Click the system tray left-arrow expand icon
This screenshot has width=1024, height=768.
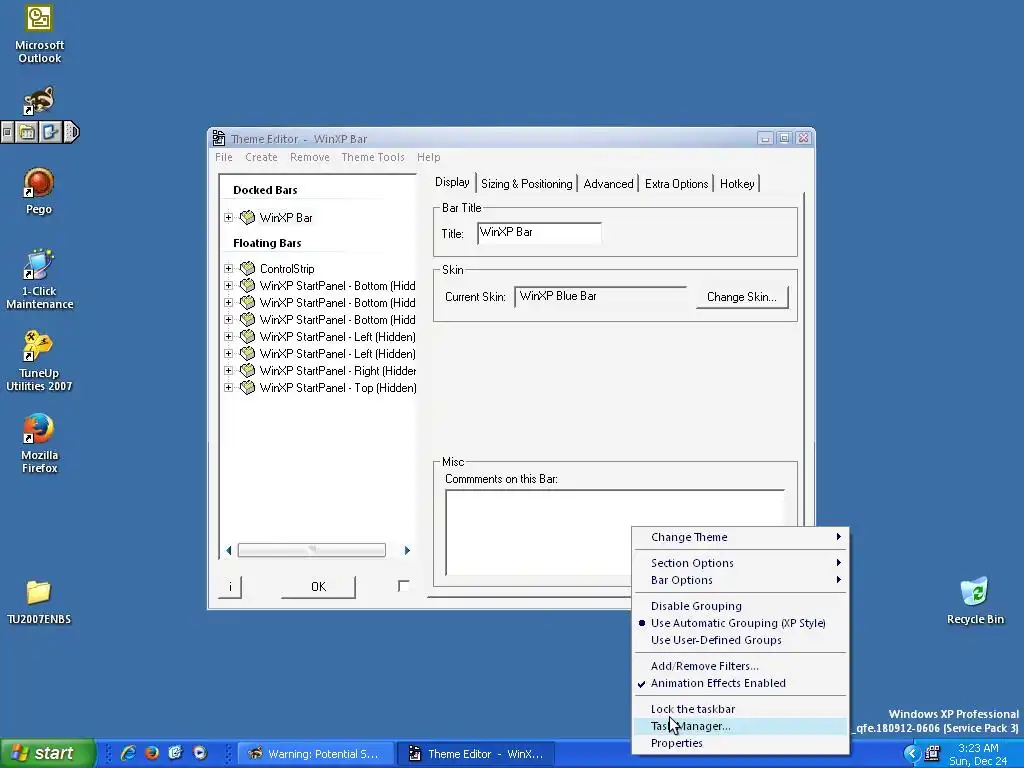(x=911, y=754)
